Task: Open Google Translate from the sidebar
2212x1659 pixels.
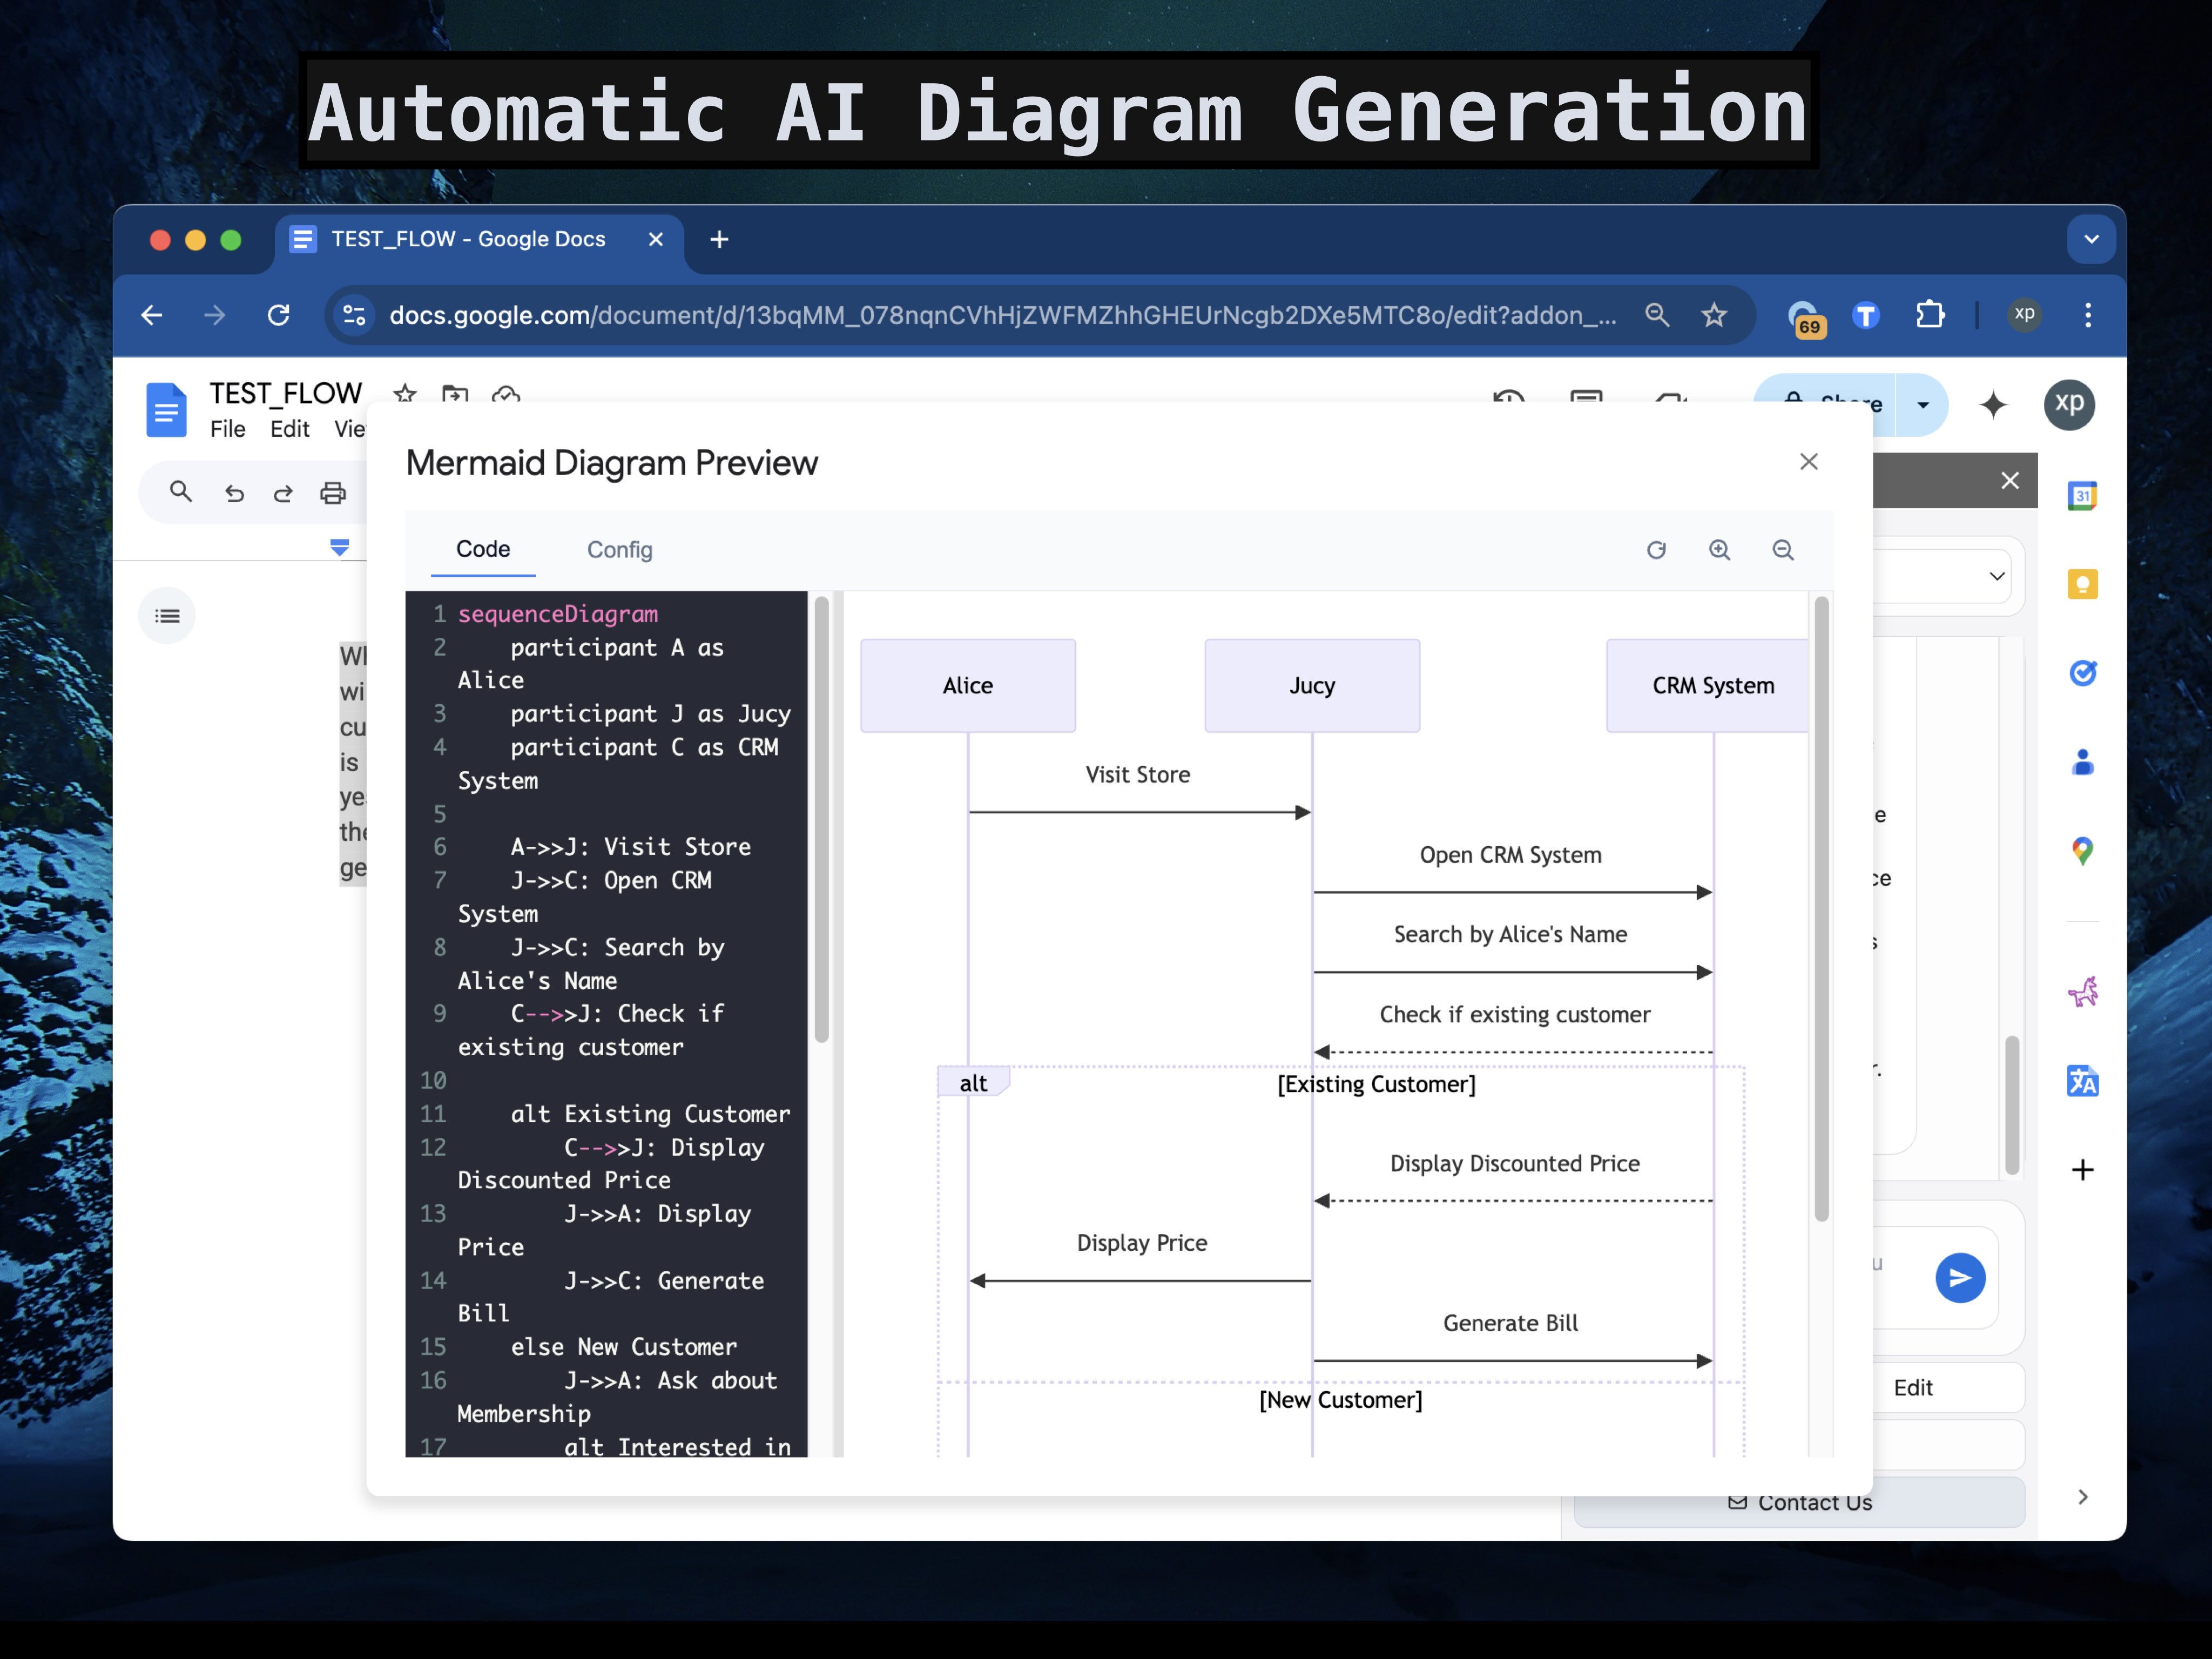Action: (2083, 1081)
